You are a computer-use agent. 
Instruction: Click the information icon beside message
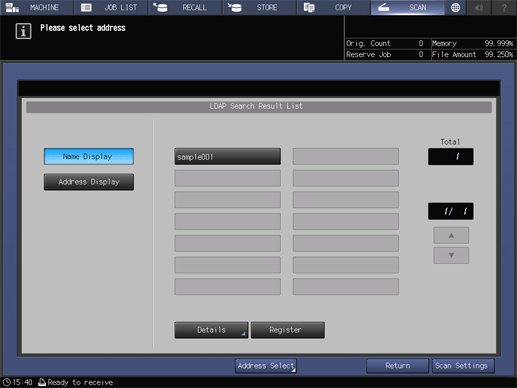point(23,31)
